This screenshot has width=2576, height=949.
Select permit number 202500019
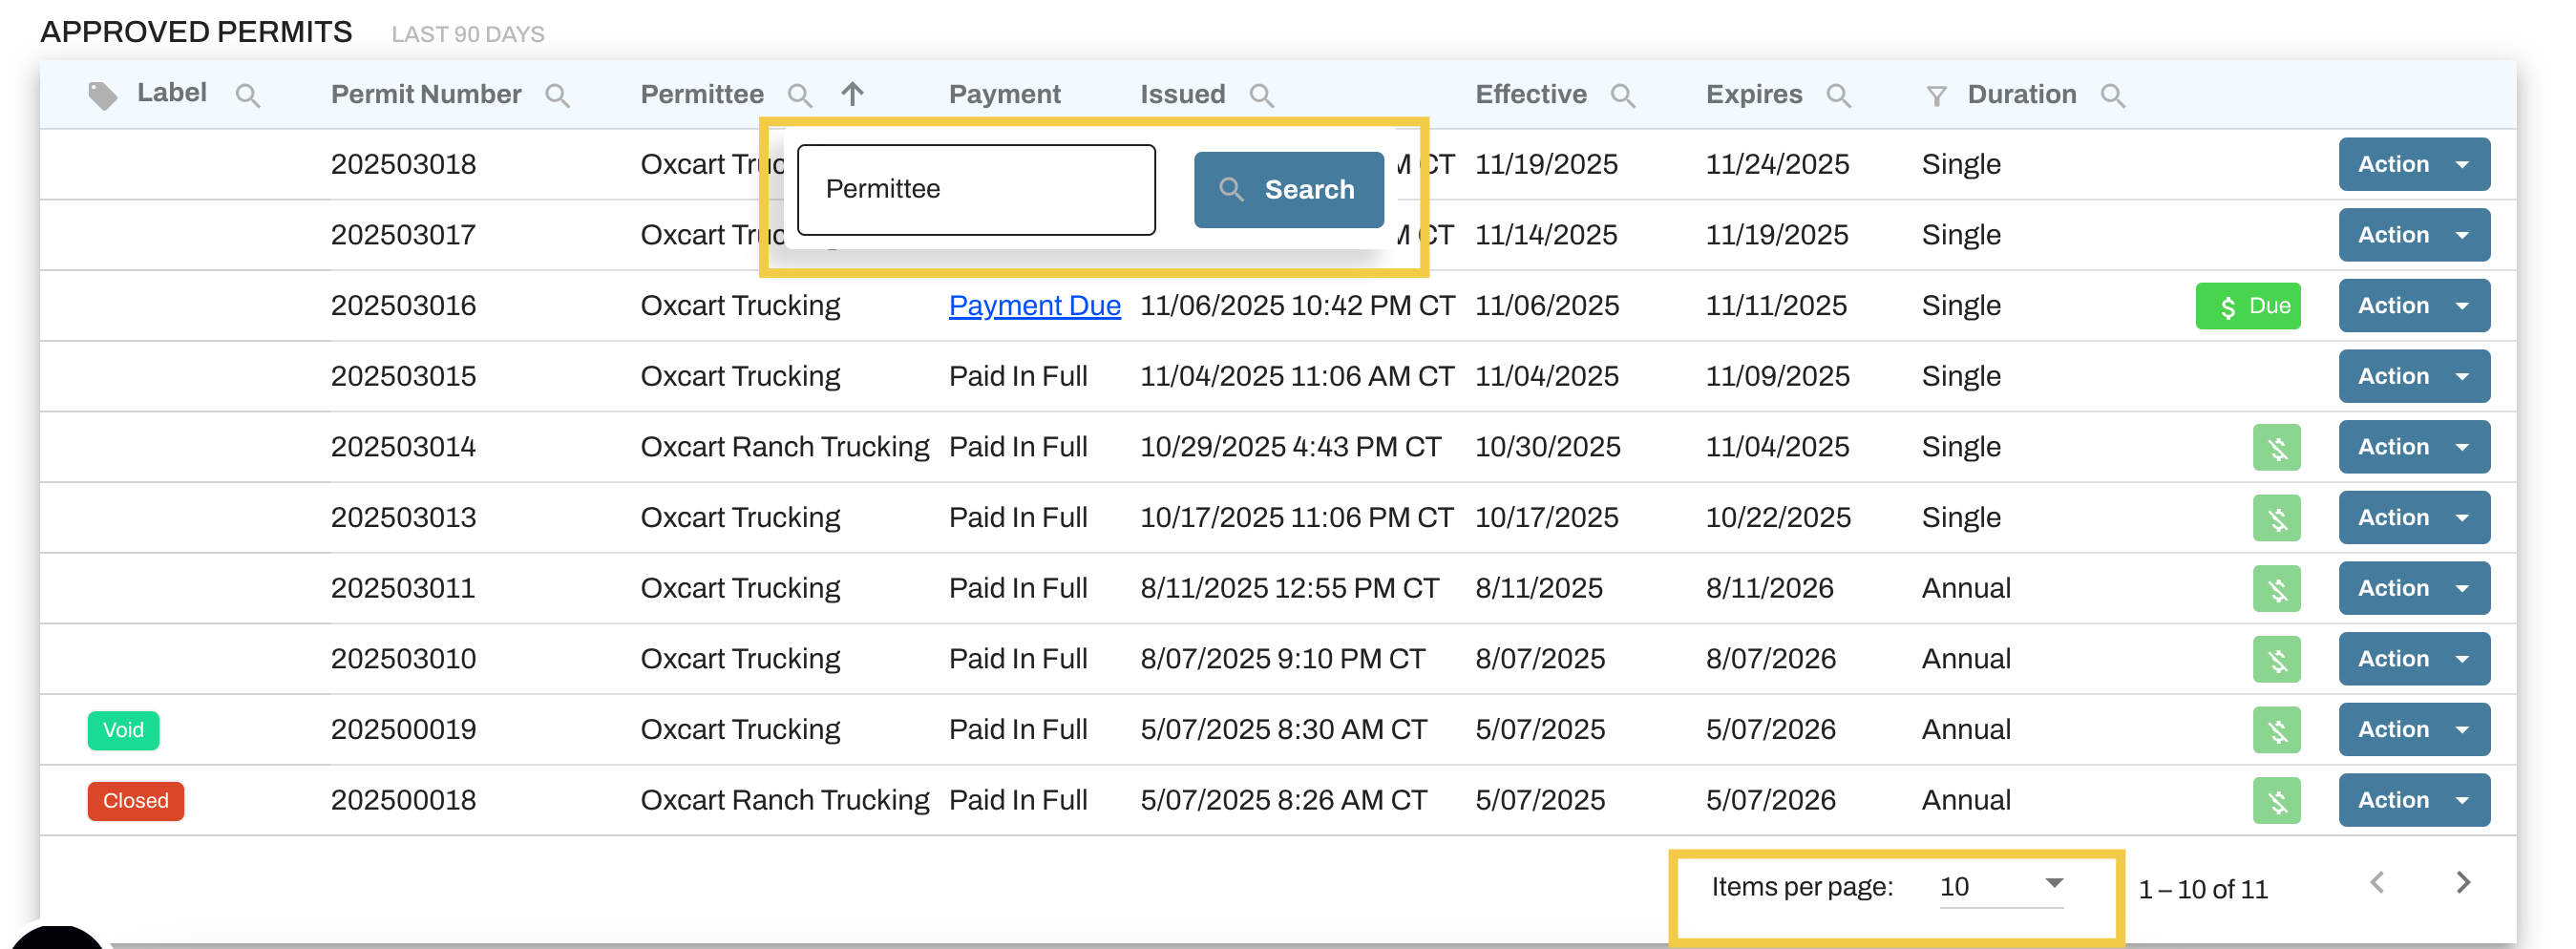tap(403, 730)
